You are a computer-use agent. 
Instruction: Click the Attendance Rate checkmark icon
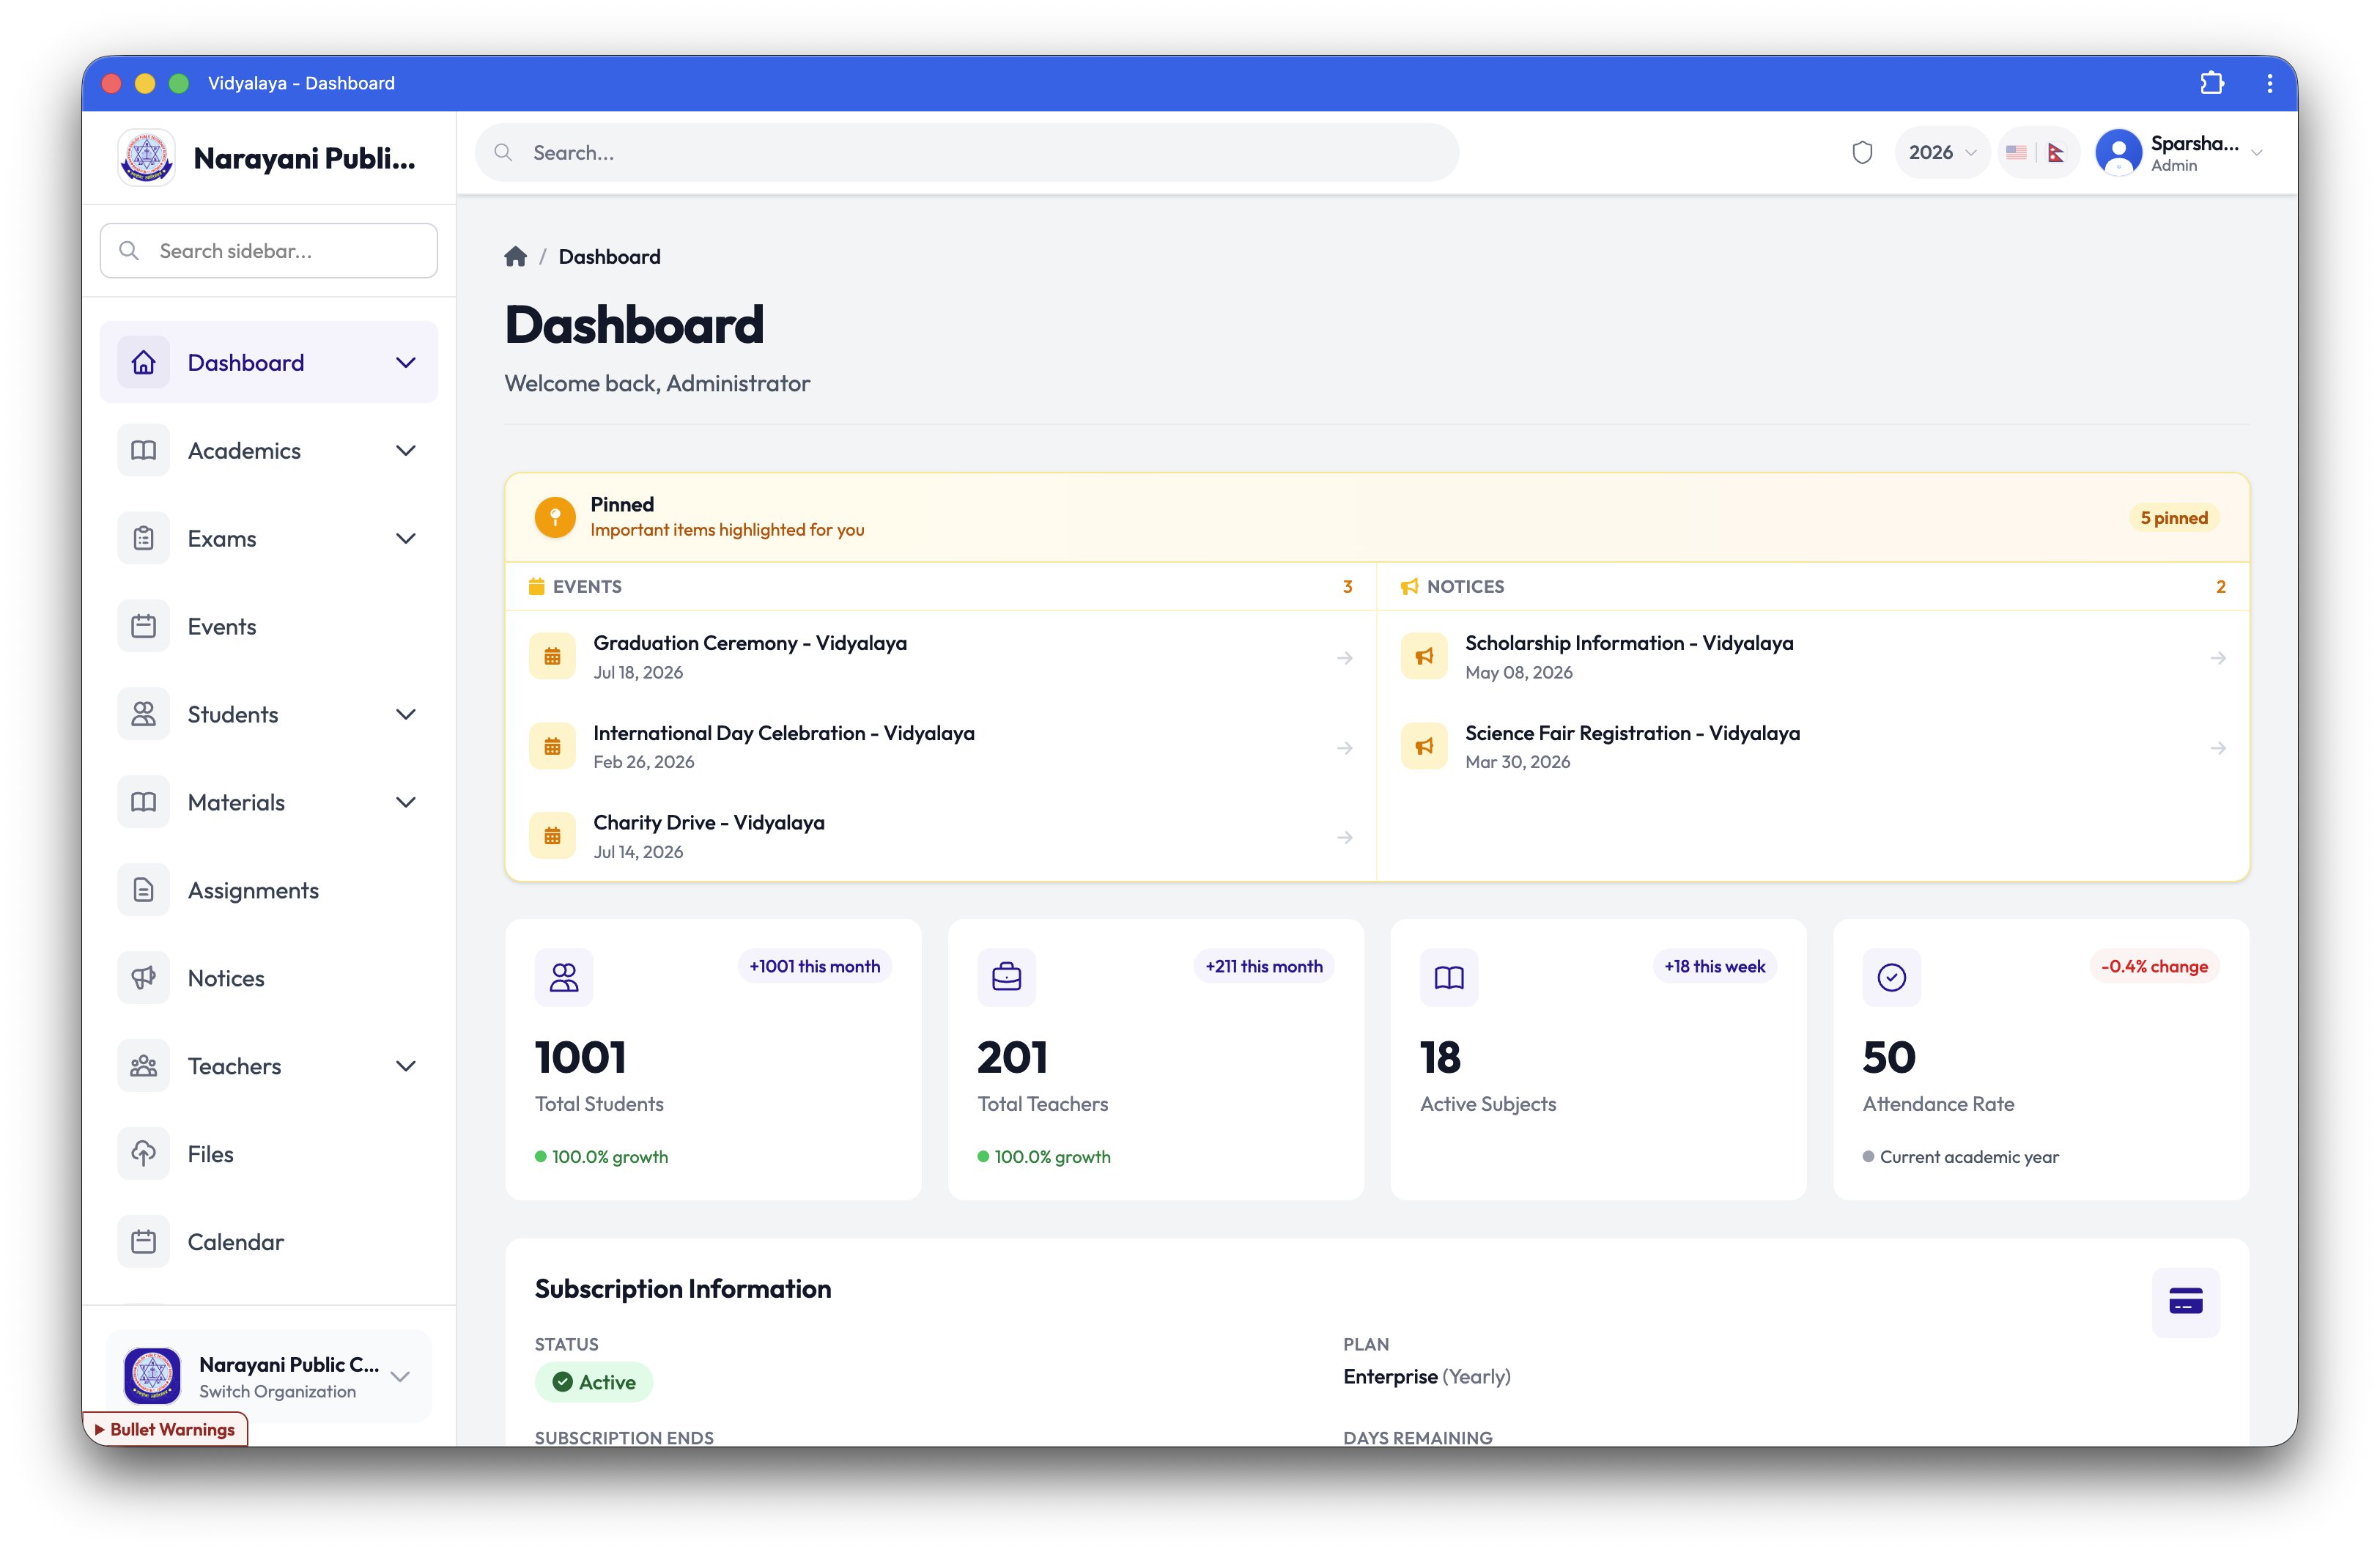[1891, 977]
